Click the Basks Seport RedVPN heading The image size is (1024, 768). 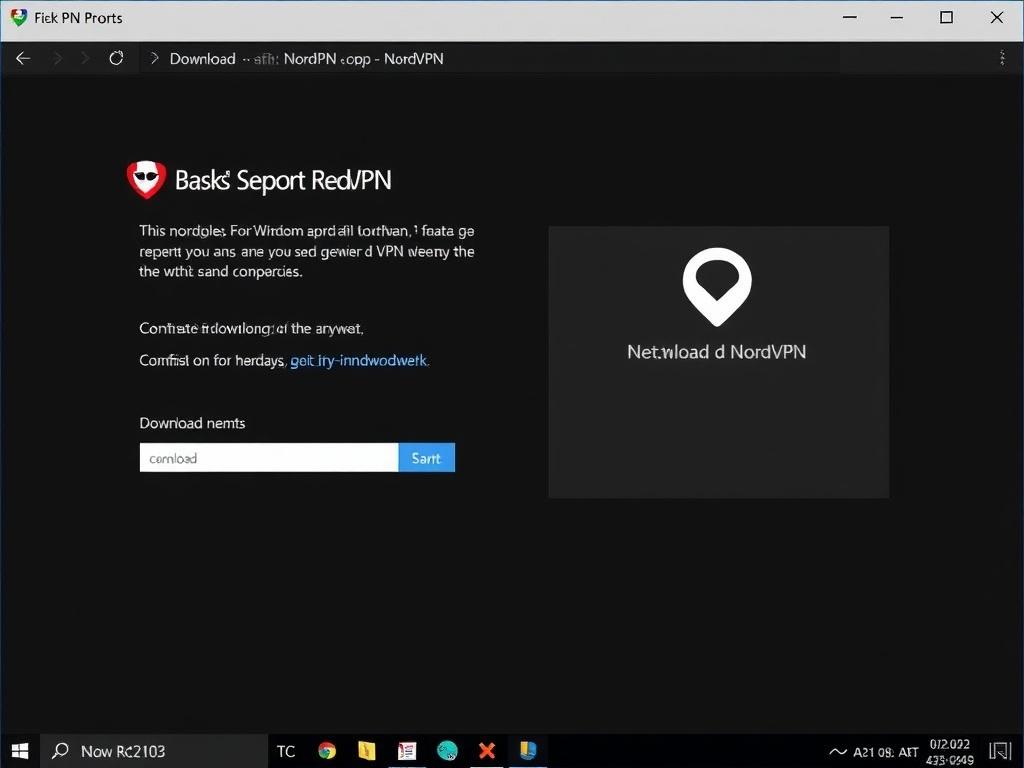283,180
